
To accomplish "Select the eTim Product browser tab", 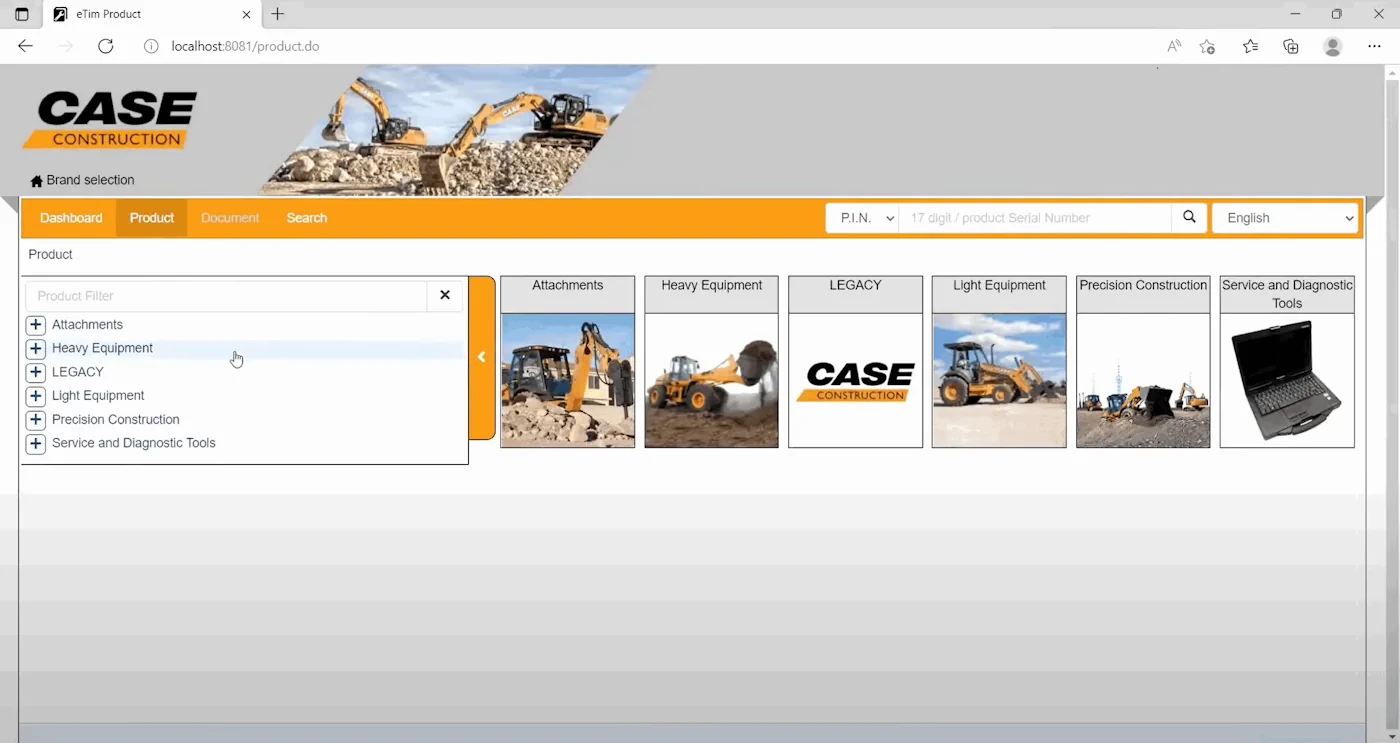I will [152, 14].
